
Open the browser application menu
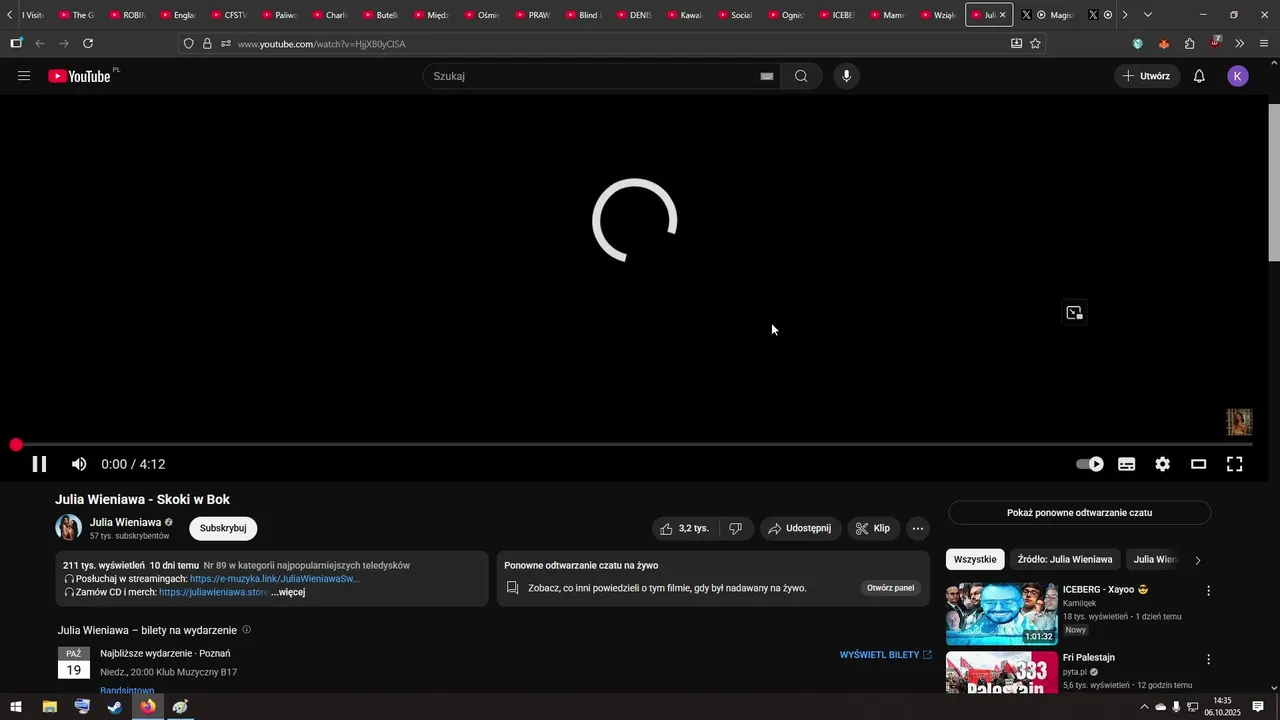[x=1264, y=43]
